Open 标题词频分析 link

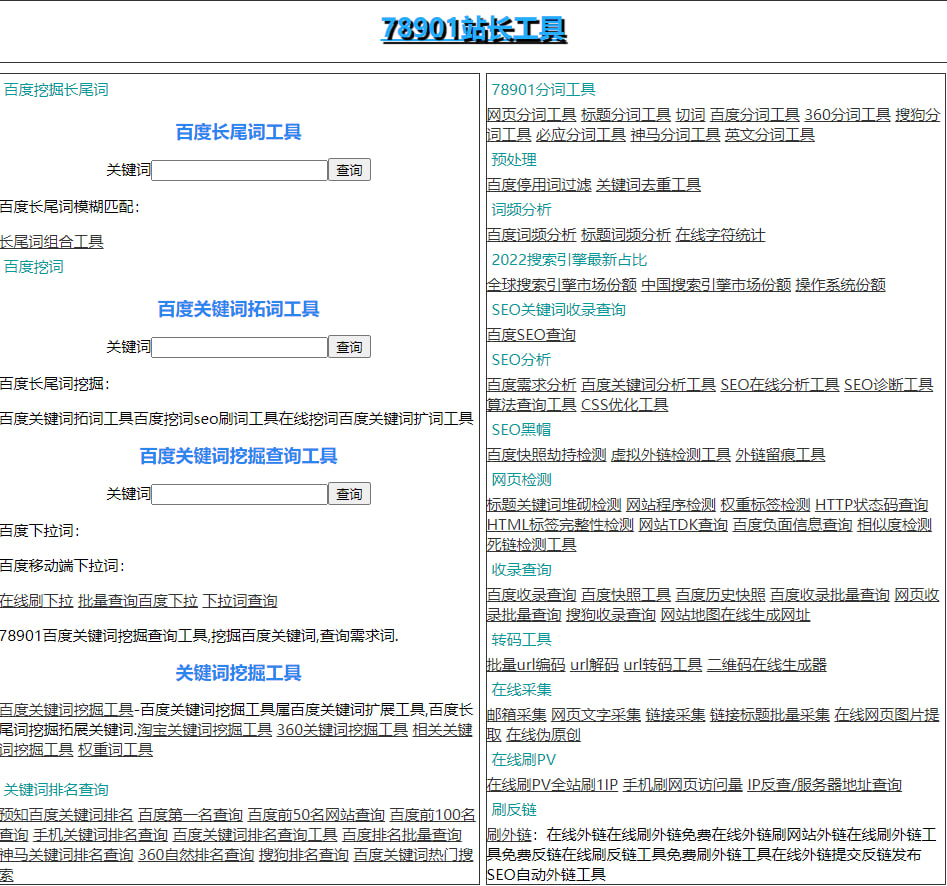[x=626, y=234]
